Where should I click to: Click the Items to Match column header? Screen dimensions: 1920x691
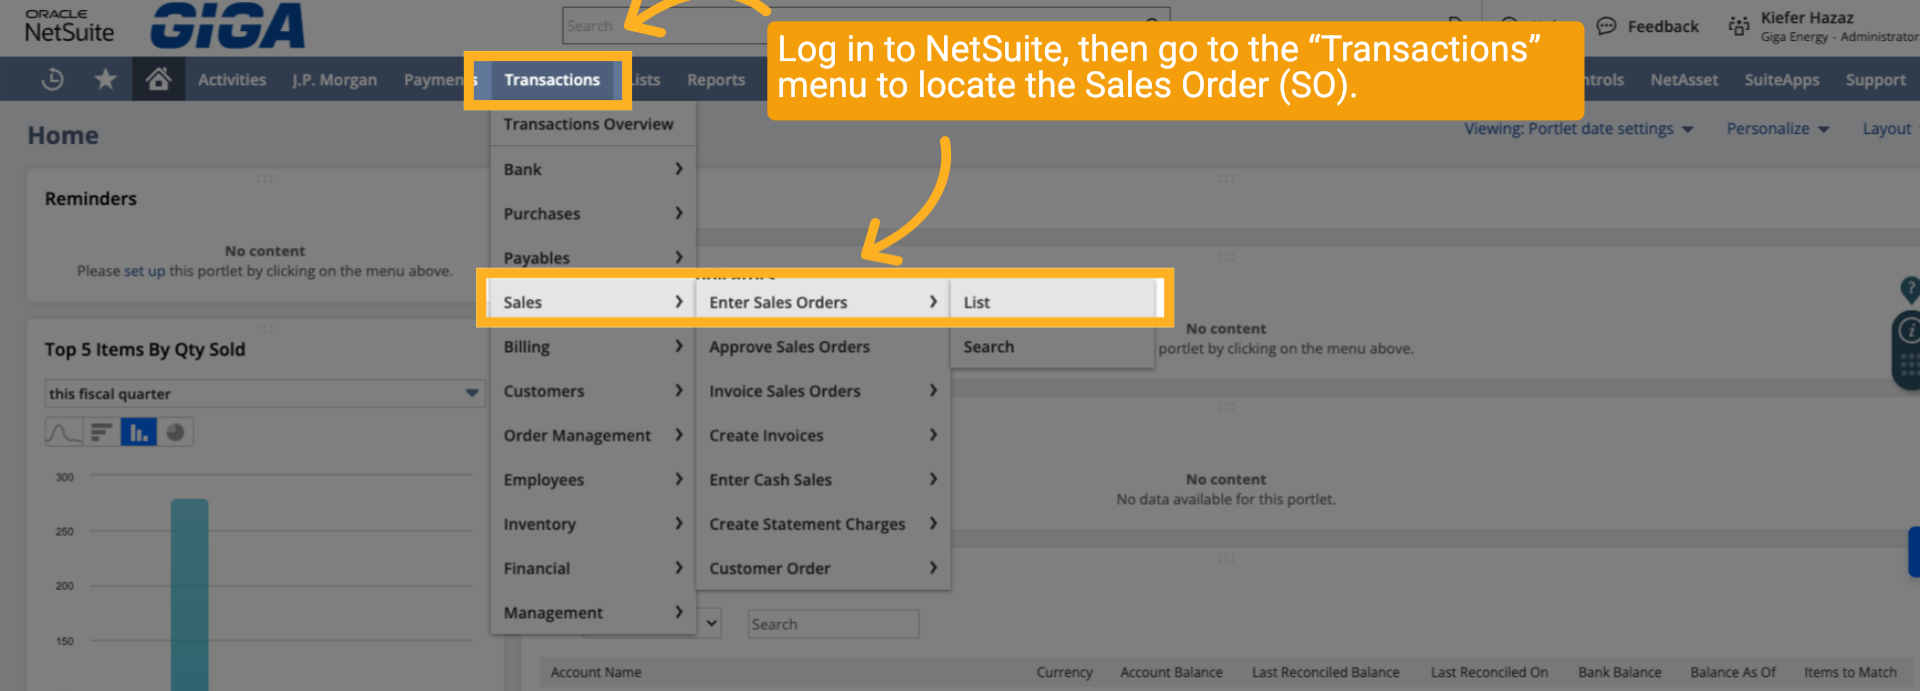1850,672
